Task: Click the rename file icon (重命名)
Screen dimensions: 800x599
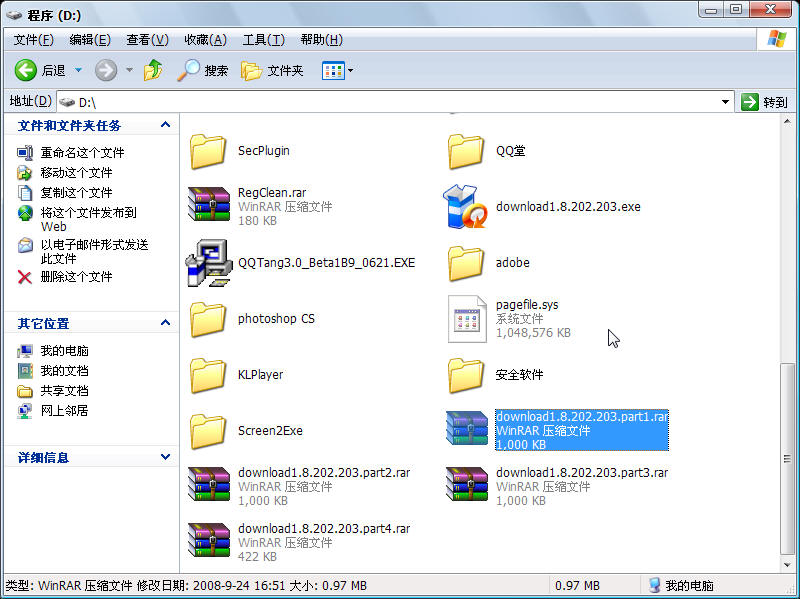Action: 24,153
